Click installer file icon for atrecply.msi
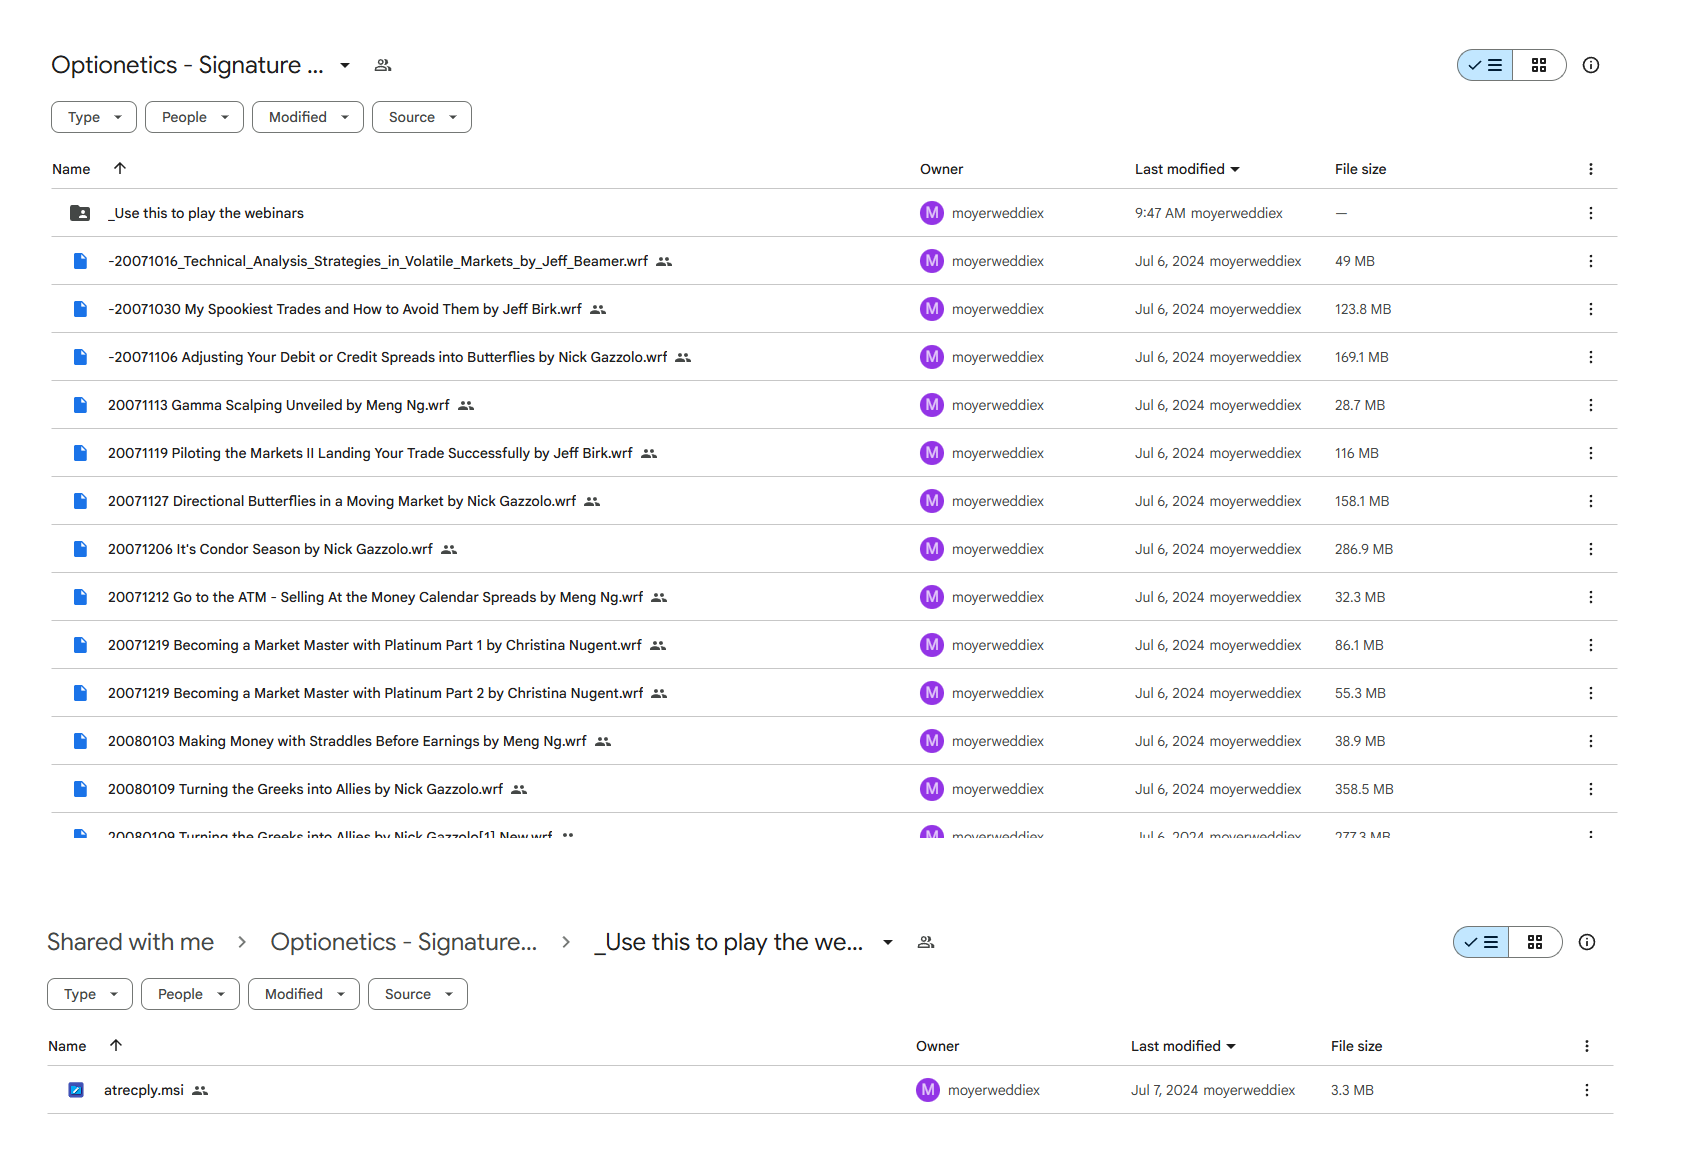The image size is (1688, 1160). pos(76,1090)
